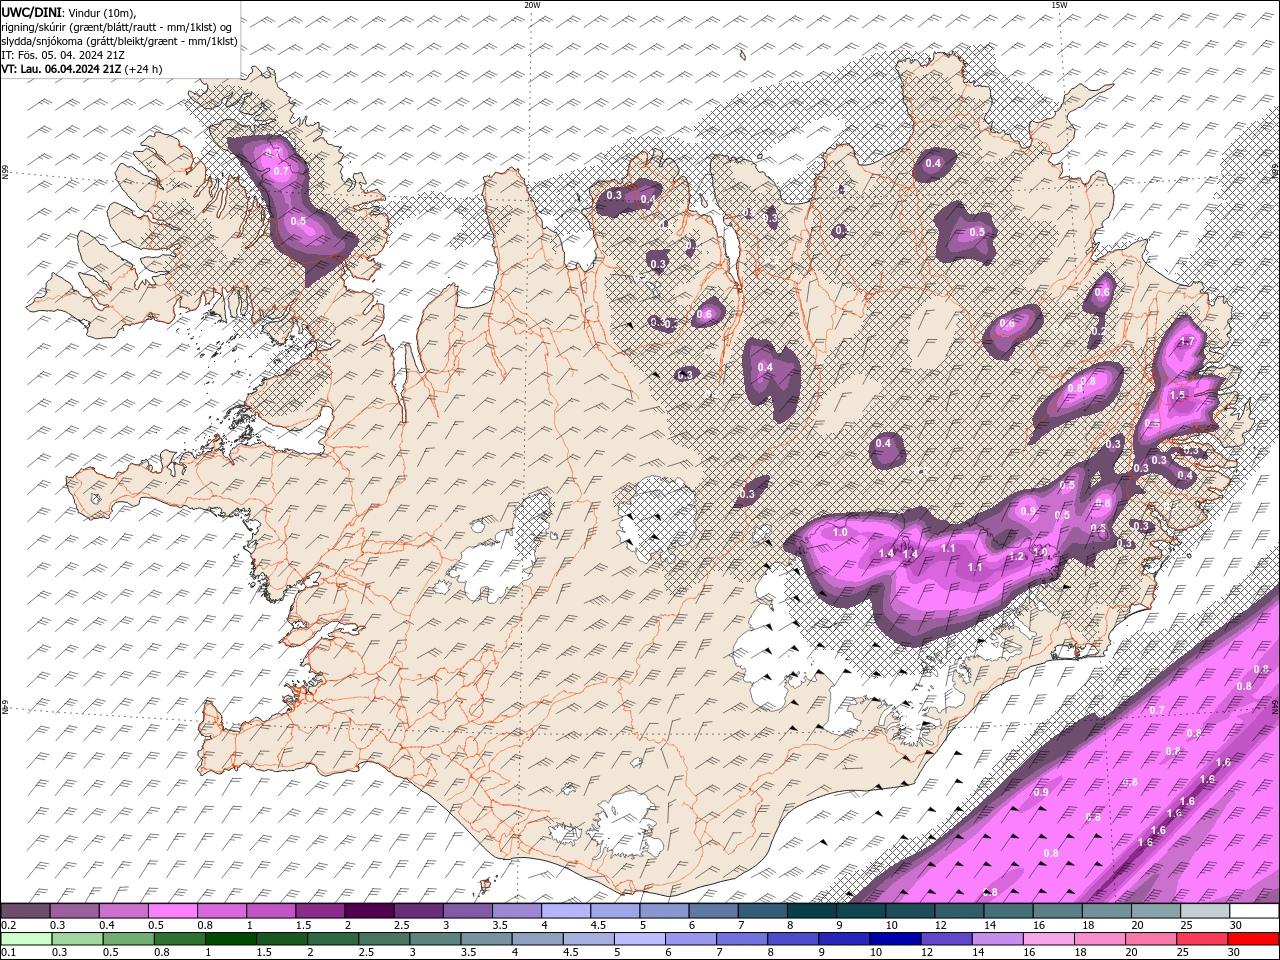Viewport: 1280px width, 960px height.
Task: Click the pale pink 16 rain legend swatch
Action: [x=1049, y=939]
